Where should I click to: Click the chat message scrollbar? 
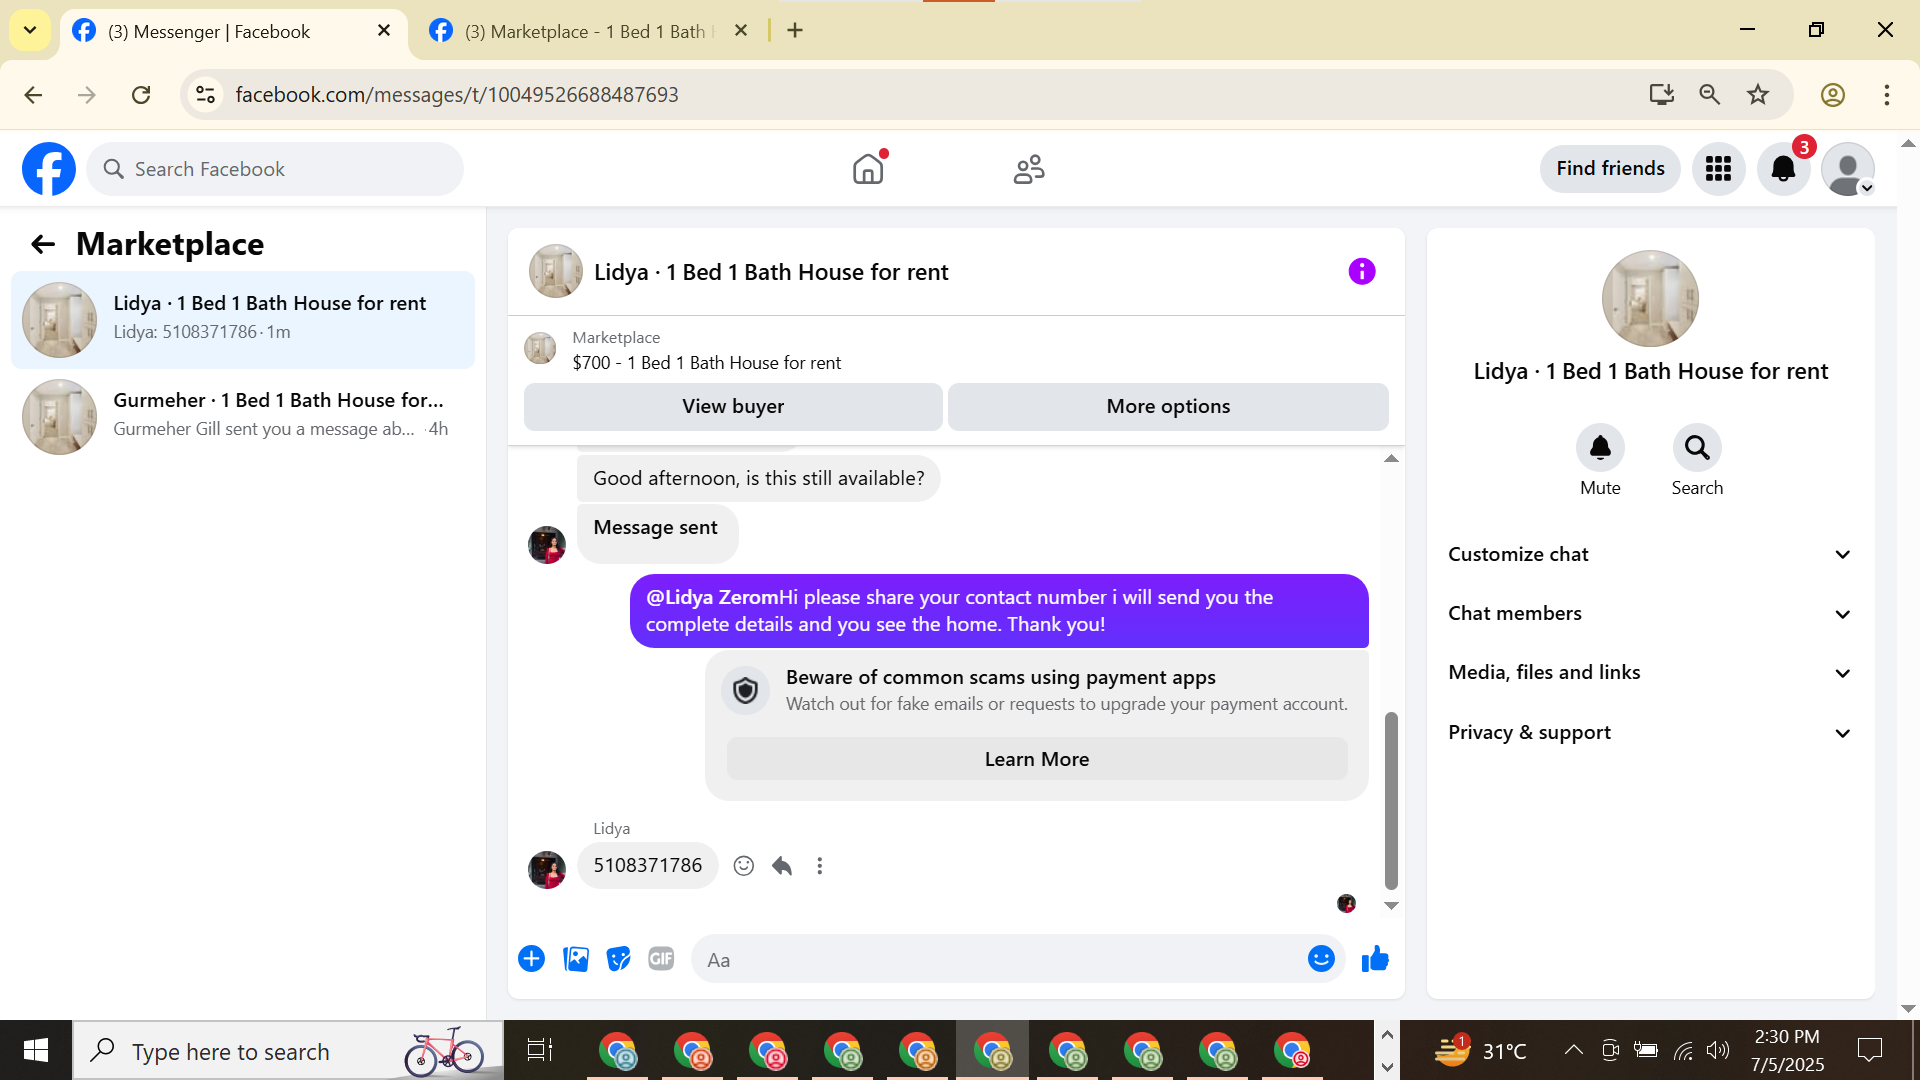(x=1390, y=800)
